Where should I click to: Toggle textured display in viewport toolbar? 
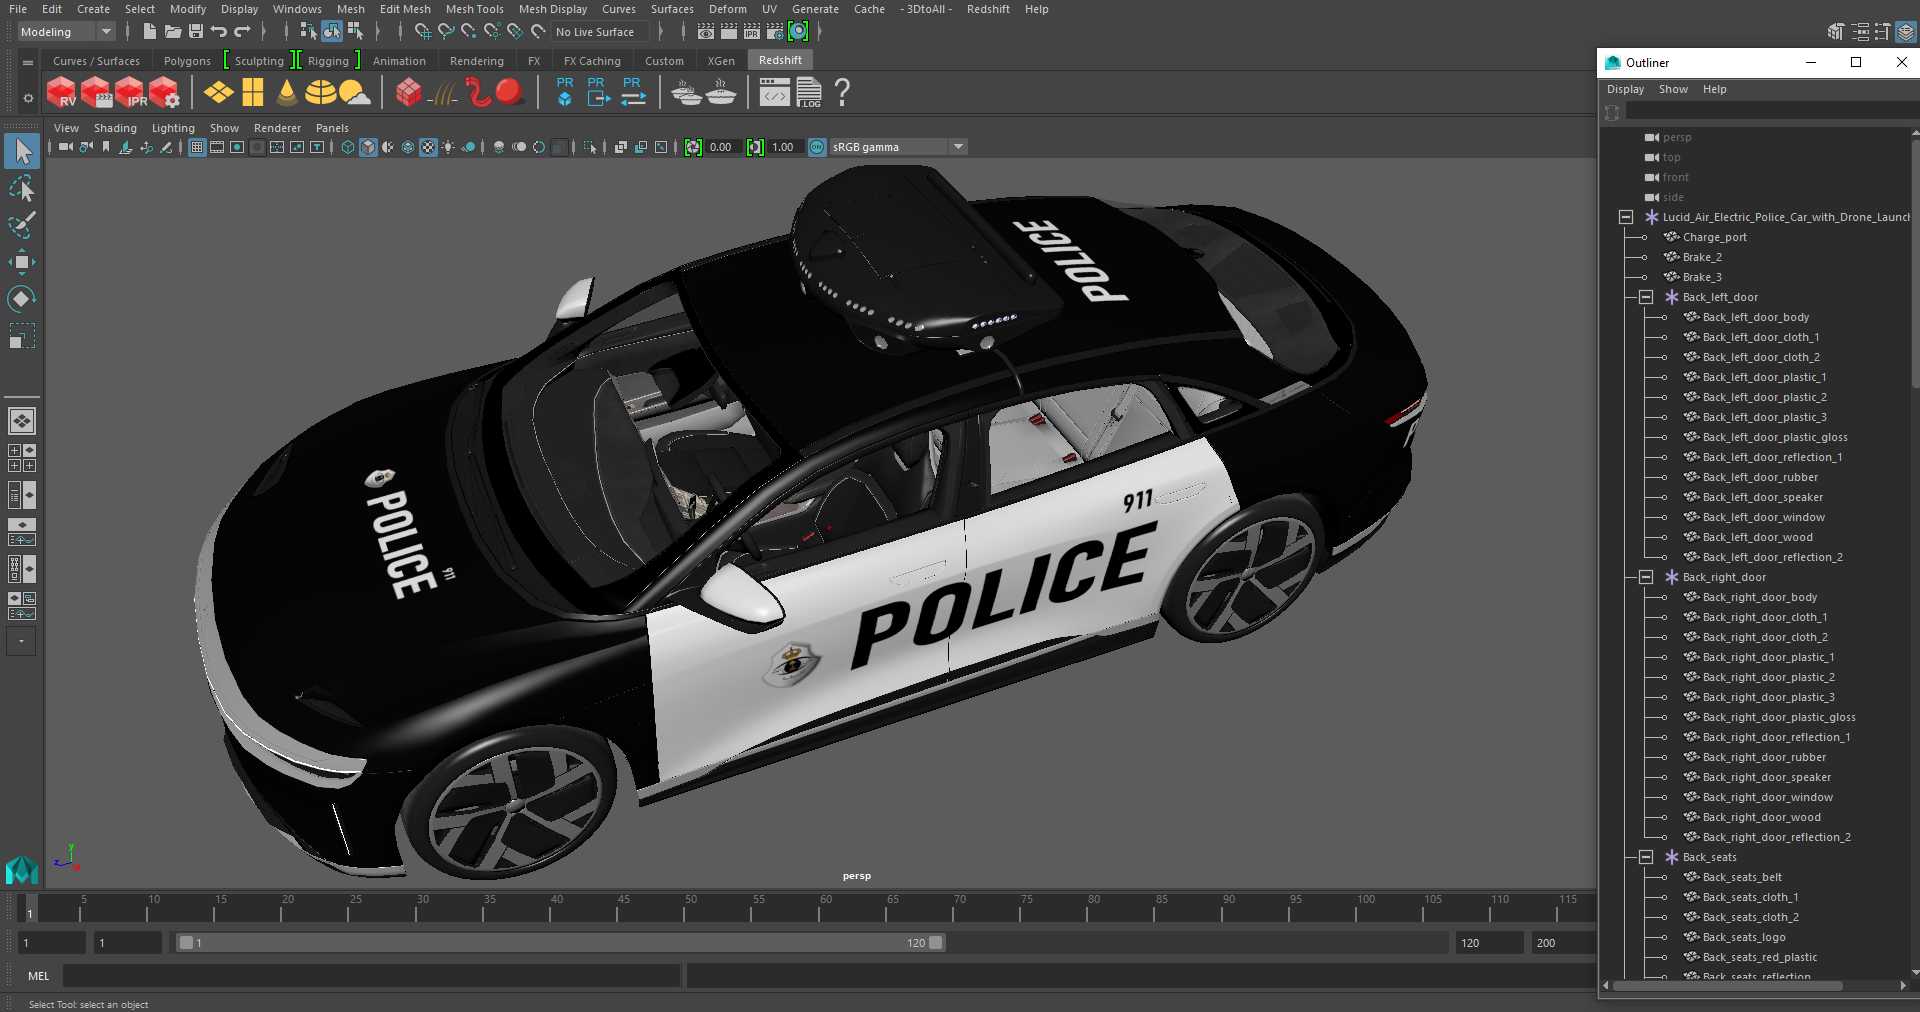428,147
